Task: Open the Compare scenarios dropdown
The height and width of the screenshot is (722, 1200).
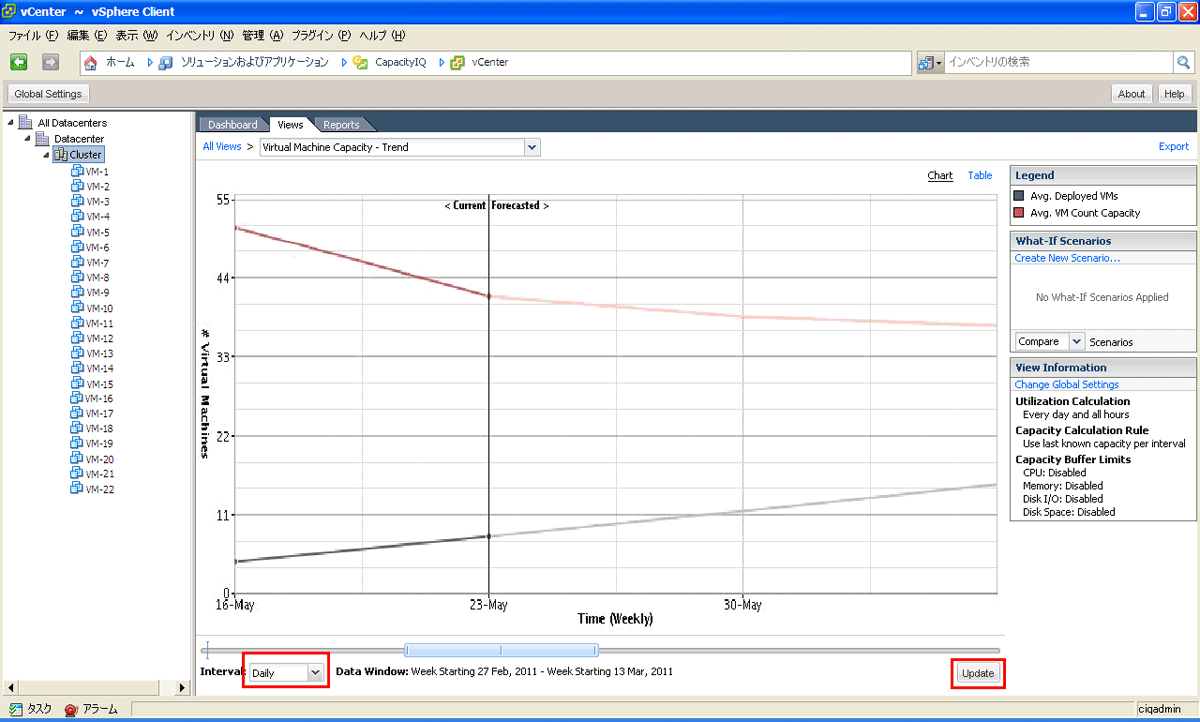Action: point(1077,341)
